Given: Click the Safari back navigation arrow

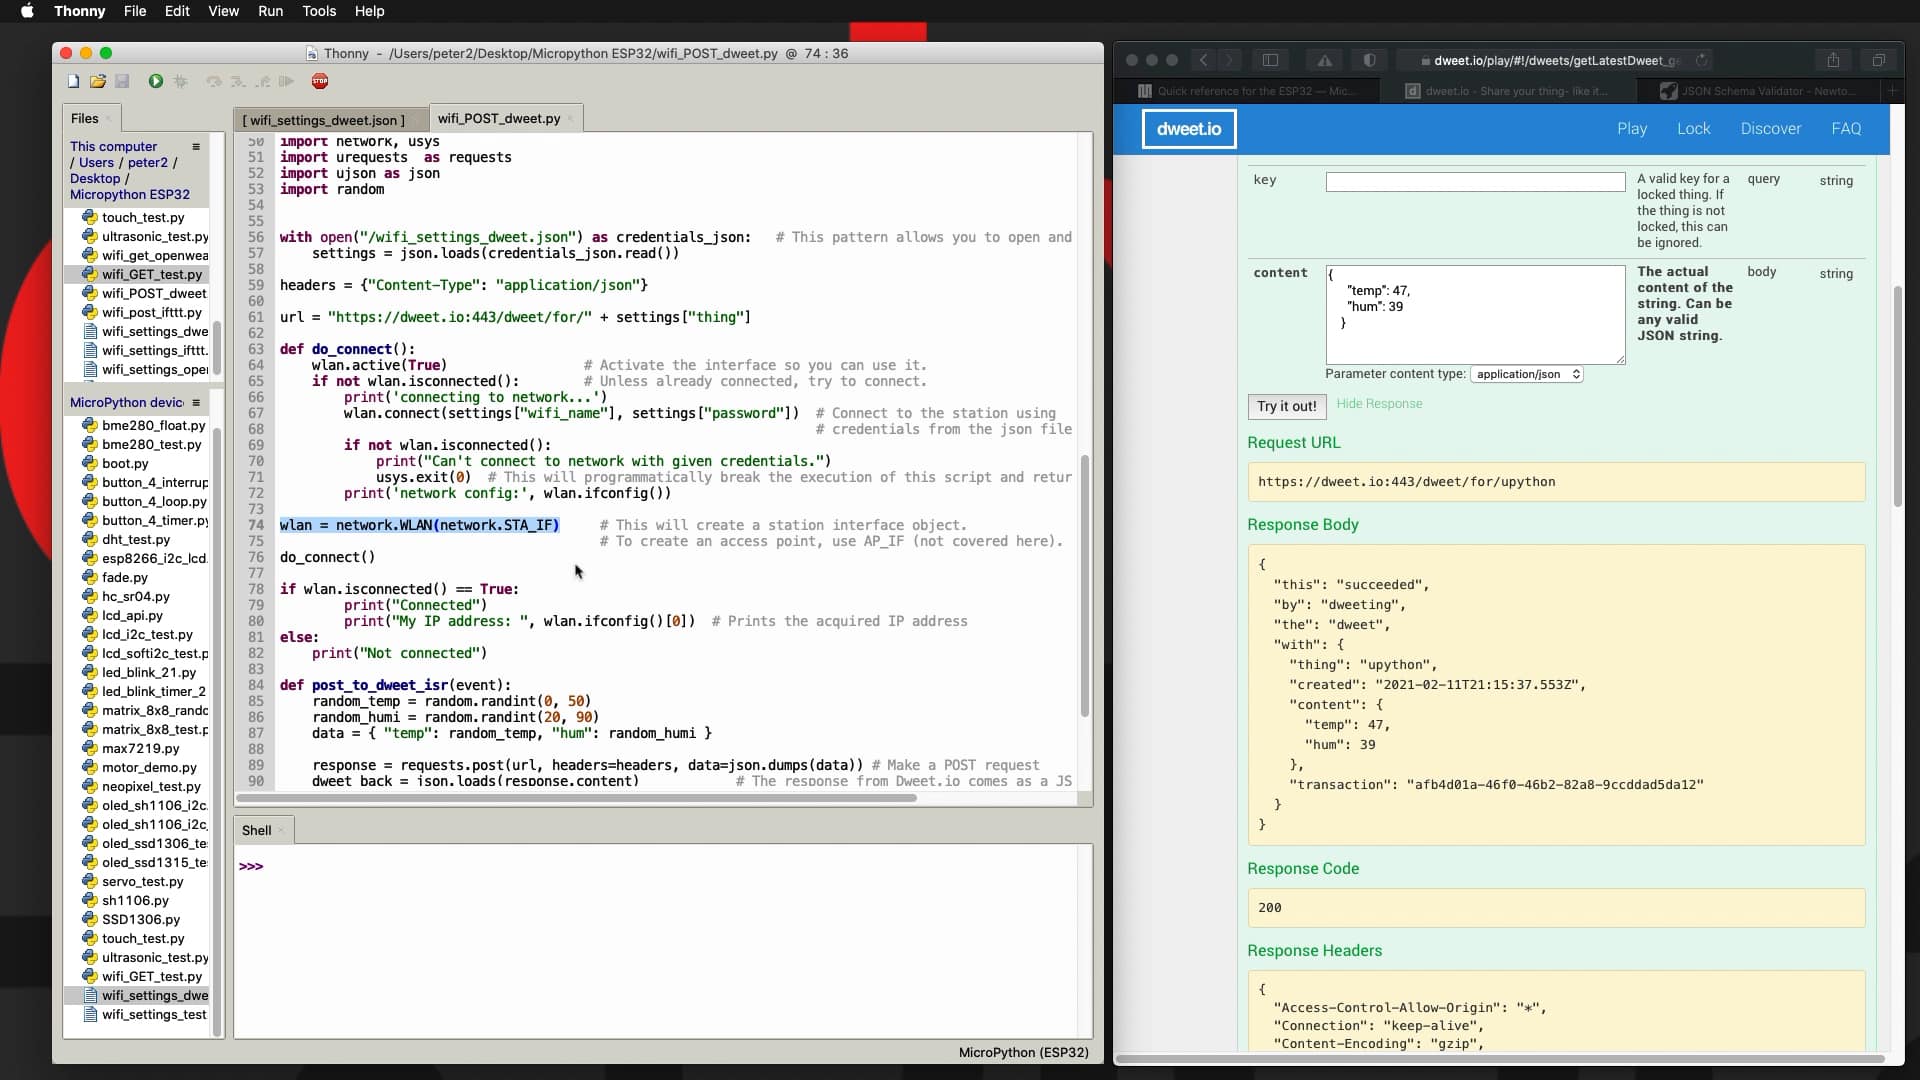Looking at the screenshot, I should click(x=1204, y=60).
